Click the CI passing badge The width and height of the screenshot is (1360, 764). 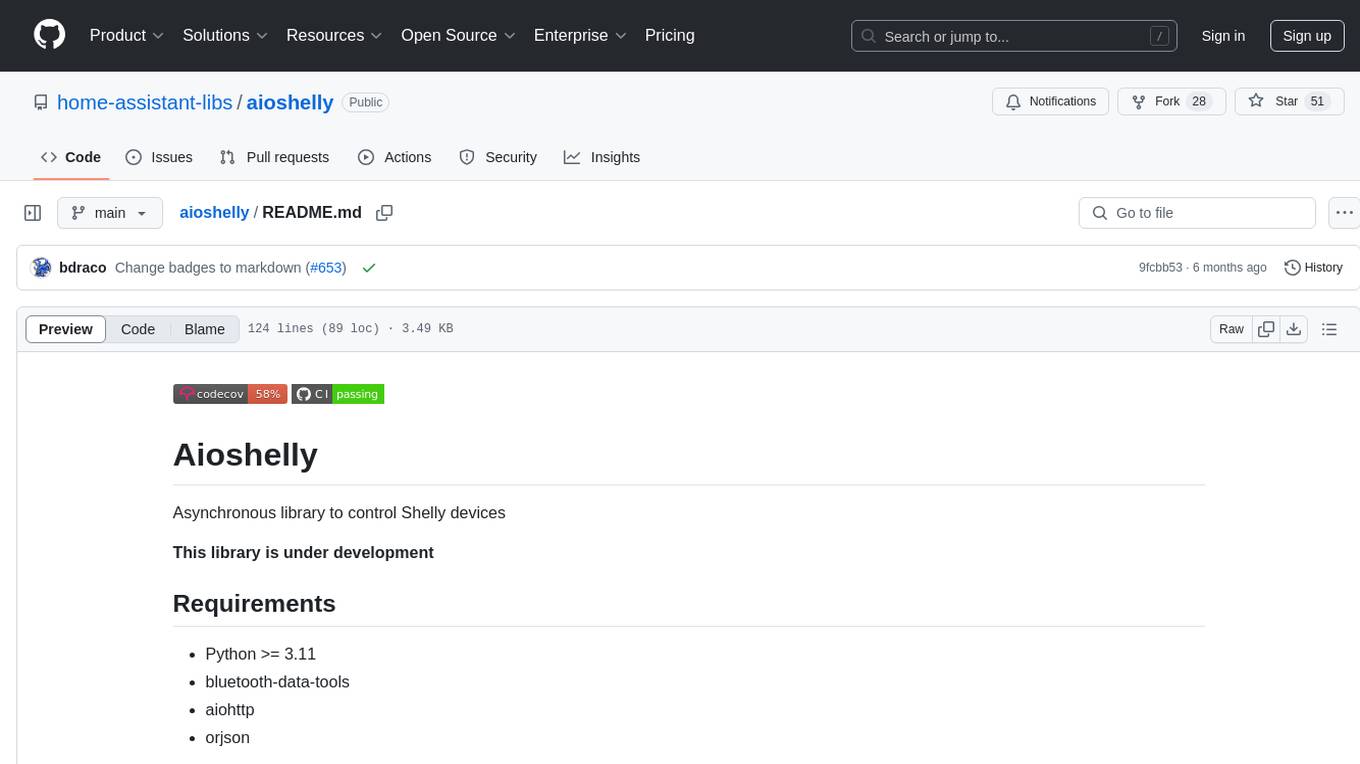tap(338, 394)
